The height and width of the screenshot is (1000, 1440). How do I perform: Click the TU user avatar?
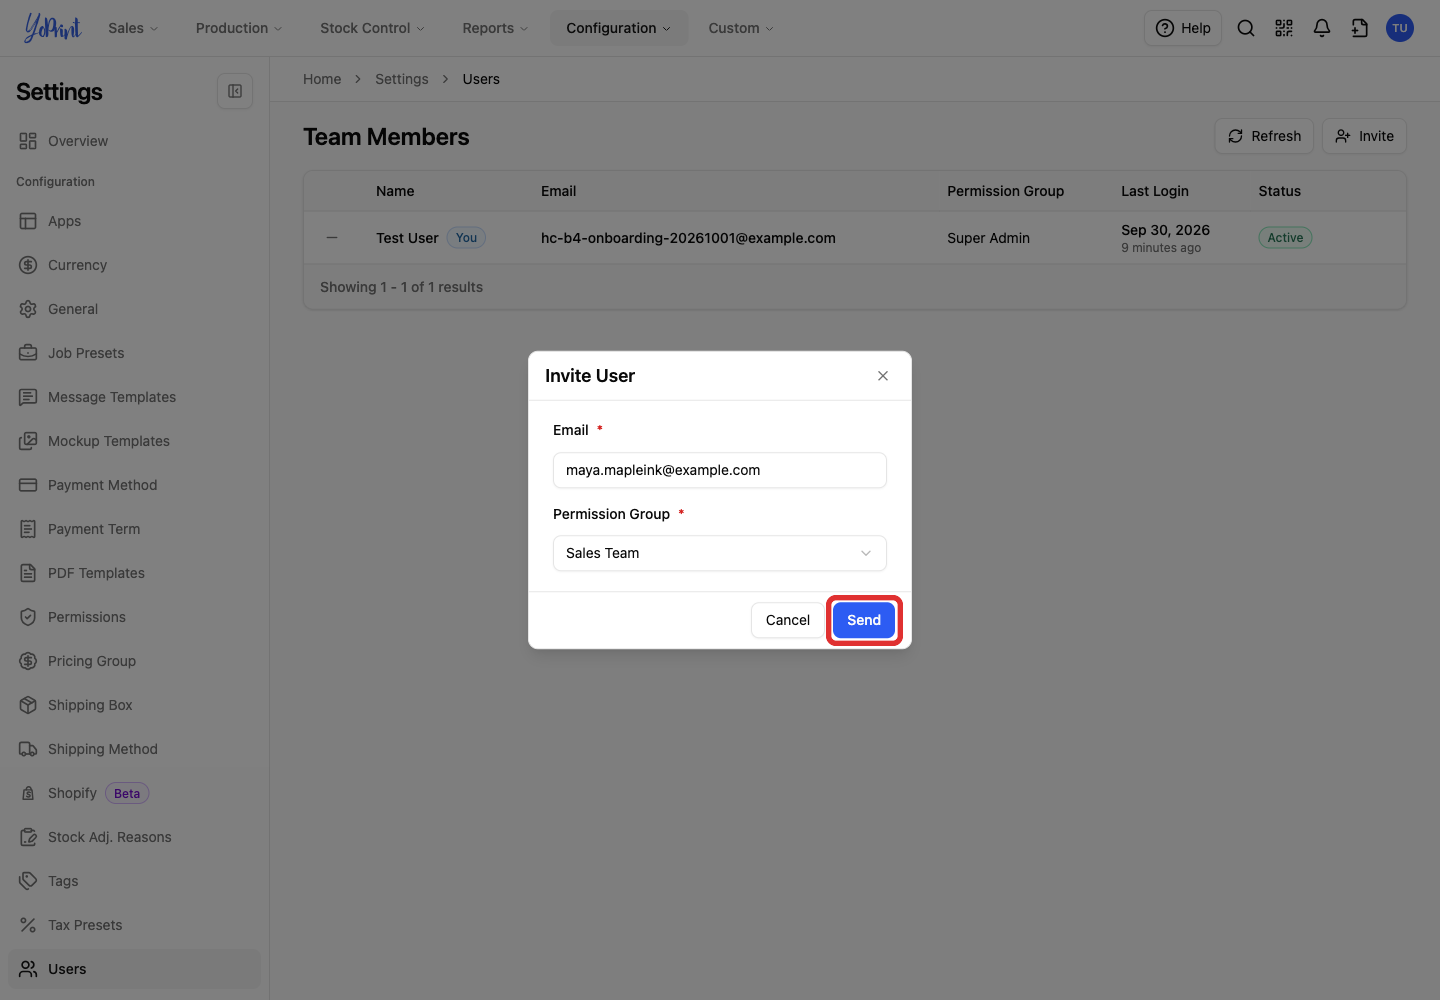click(x=1400, y=28)
